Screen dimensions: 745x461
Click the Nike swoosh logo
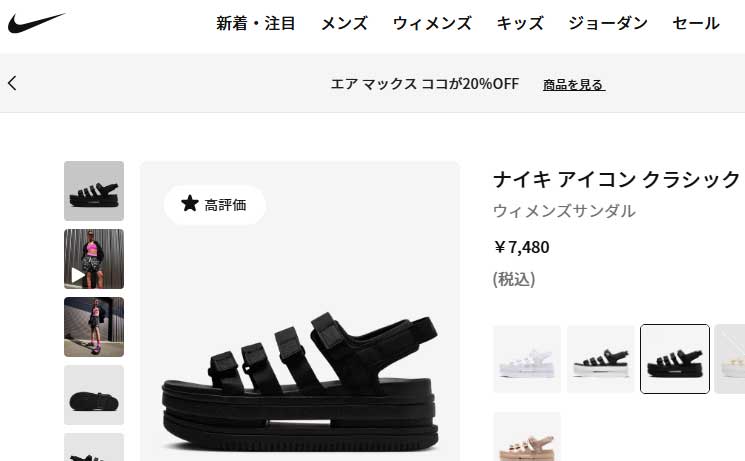tap(36, 23)
